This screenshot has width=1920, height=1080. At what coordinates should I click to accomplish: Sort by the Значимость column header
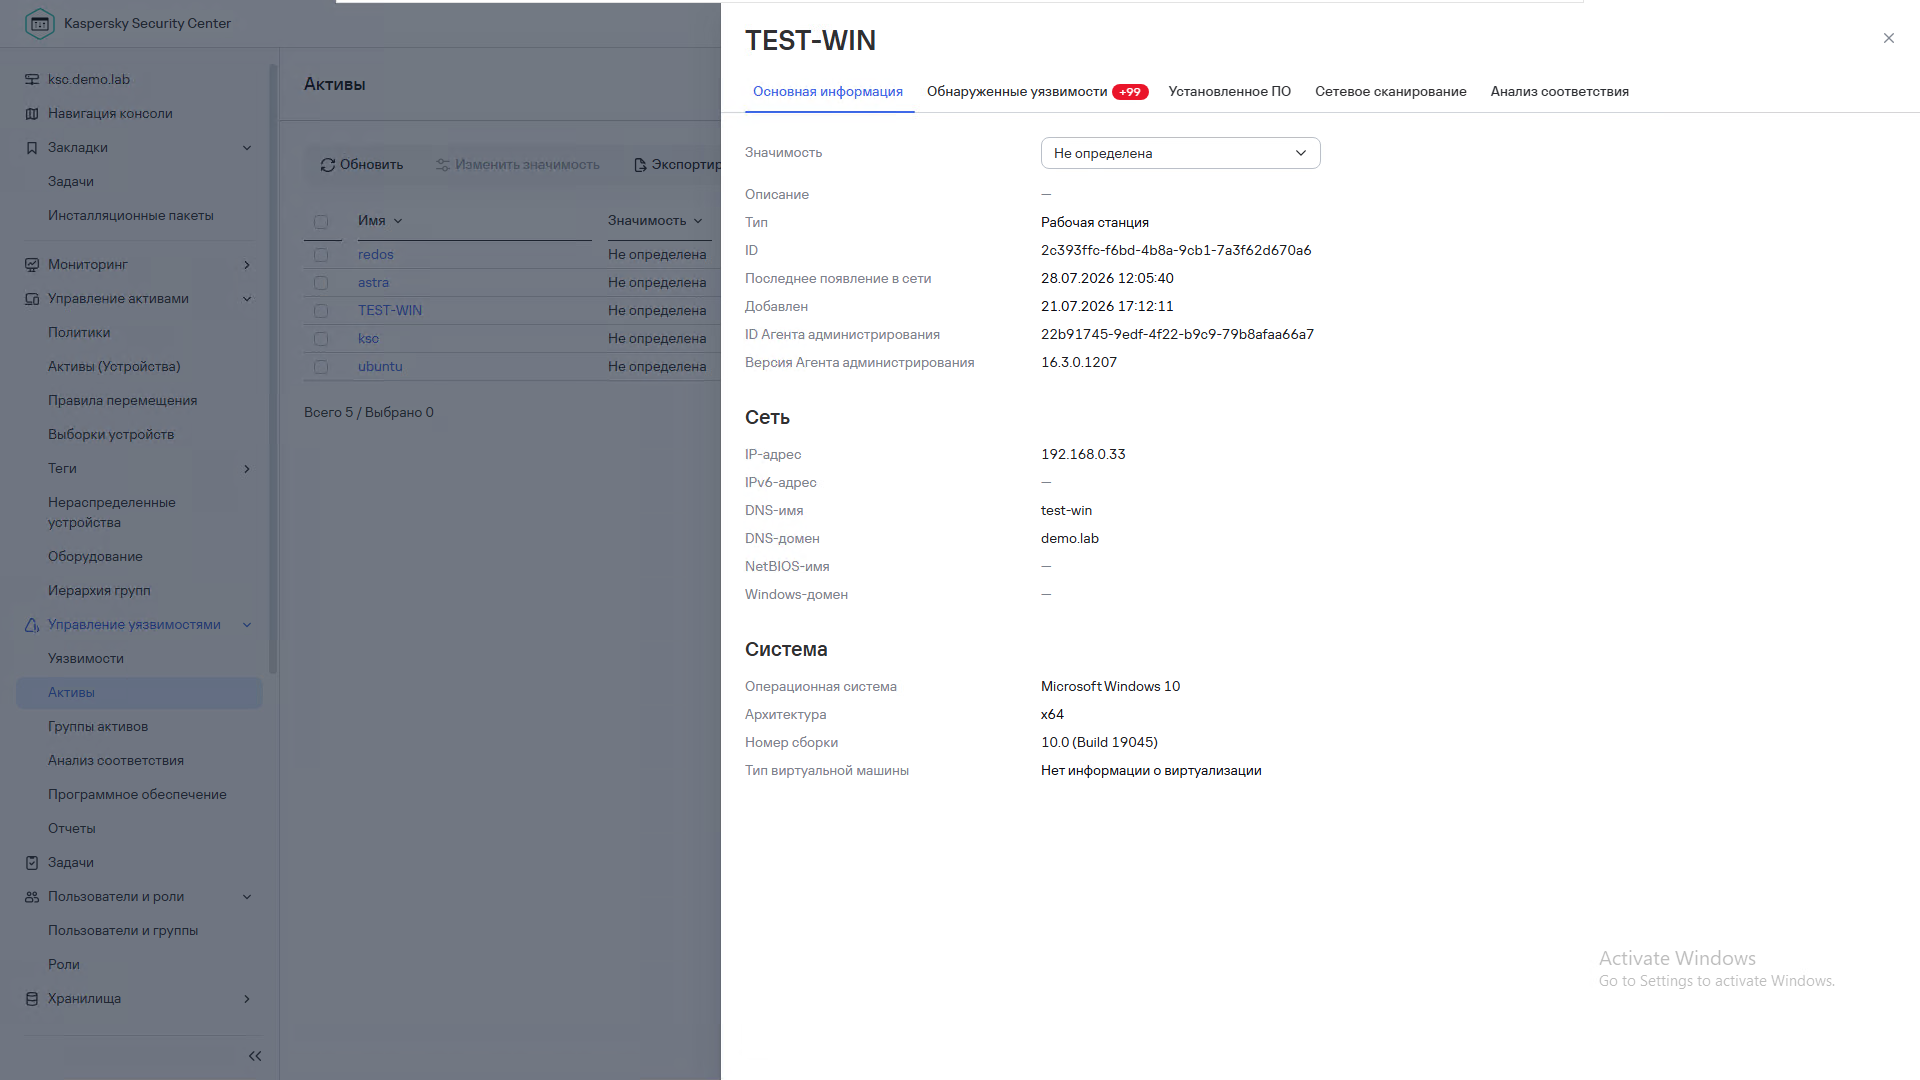click(655, 221)
